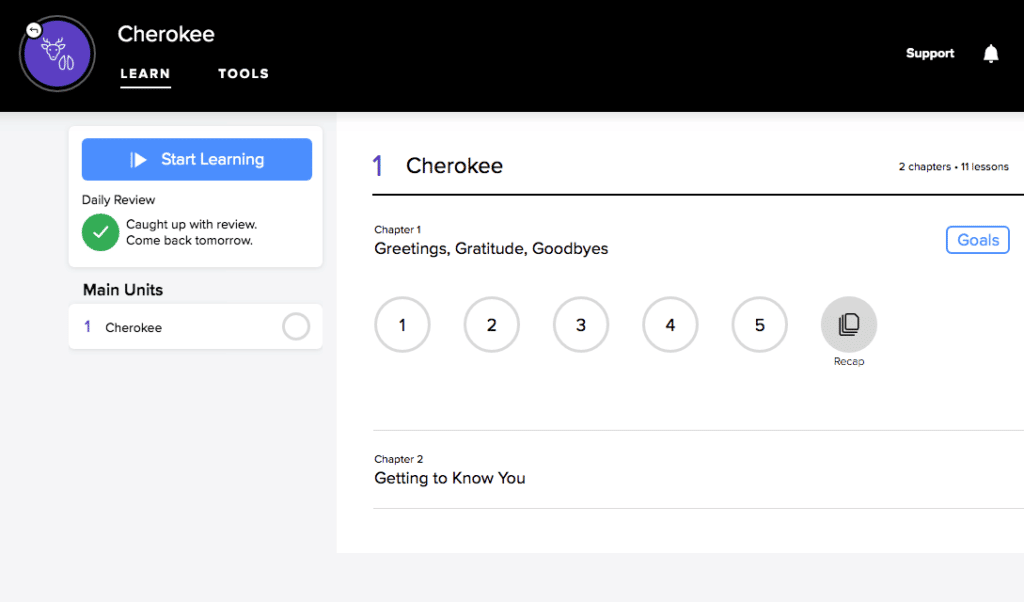1024x602 pixels.
Task: Switch to the Tools tab
Action: [x=243, y=74]
